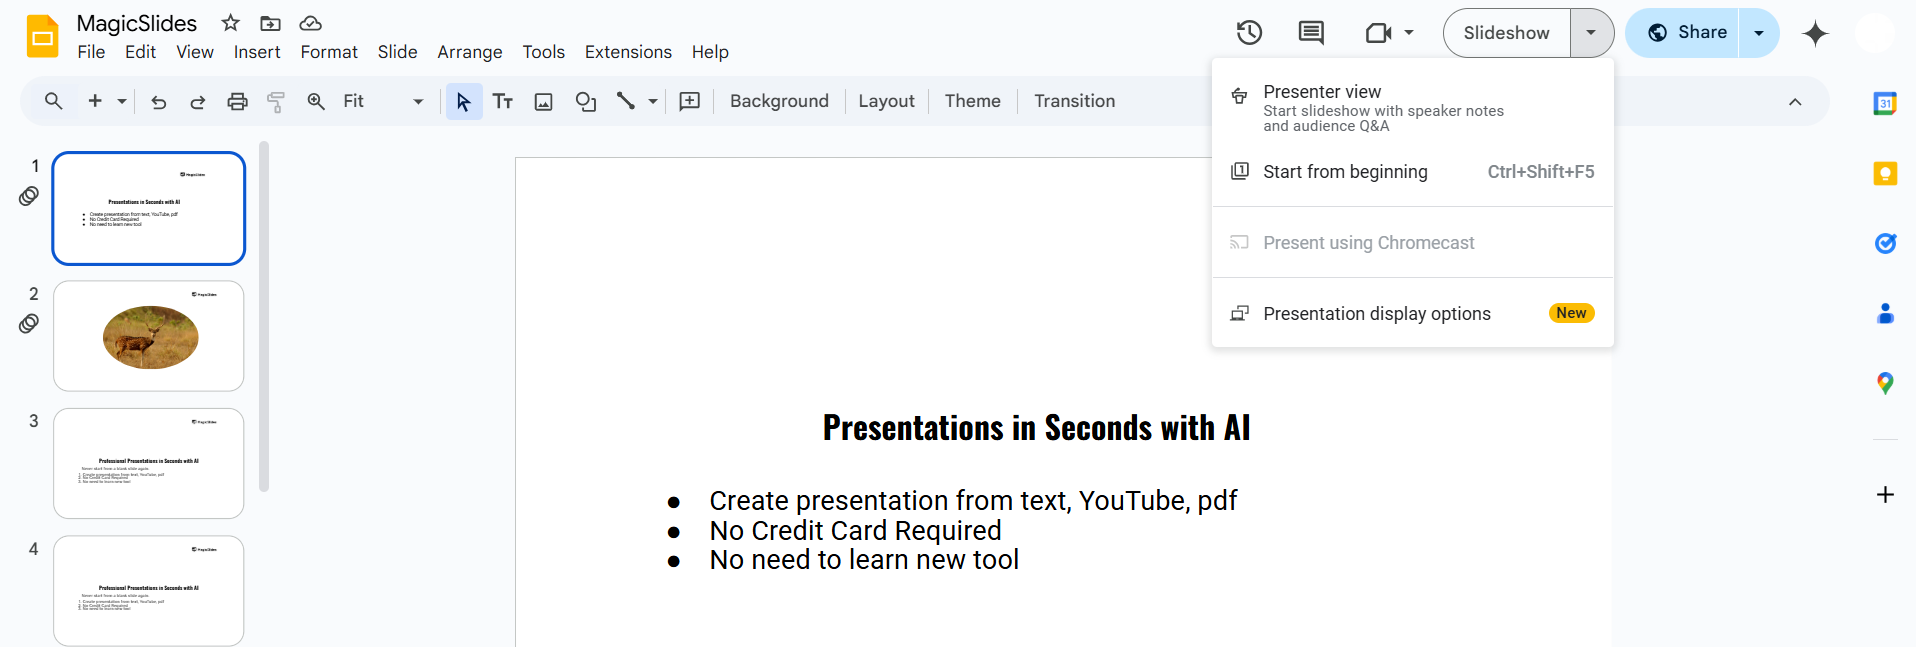Open the Help menu
This screenshot has width=1916, height=647.
[710, 52]
